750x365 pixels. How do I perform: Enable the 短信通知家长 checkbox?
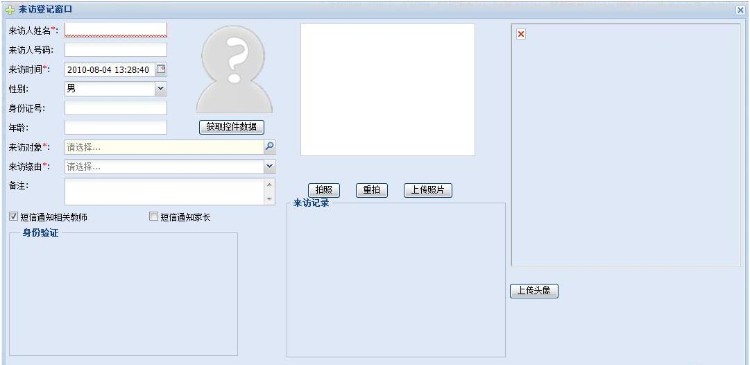coord(154,217)
